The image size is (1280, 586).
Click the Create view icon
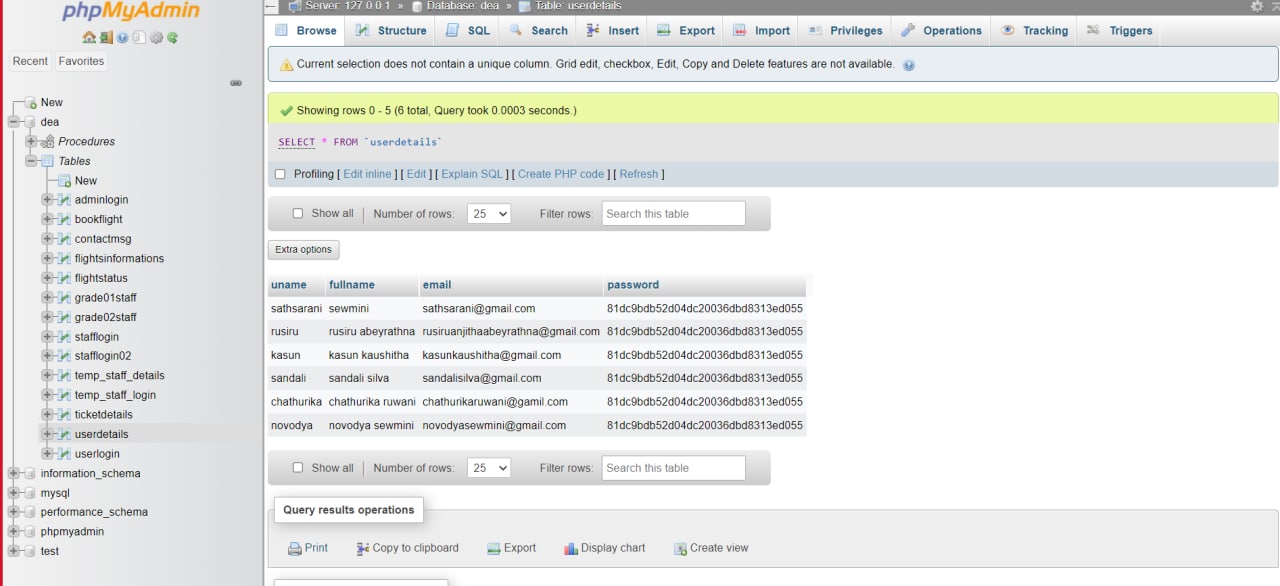point(680,548)
